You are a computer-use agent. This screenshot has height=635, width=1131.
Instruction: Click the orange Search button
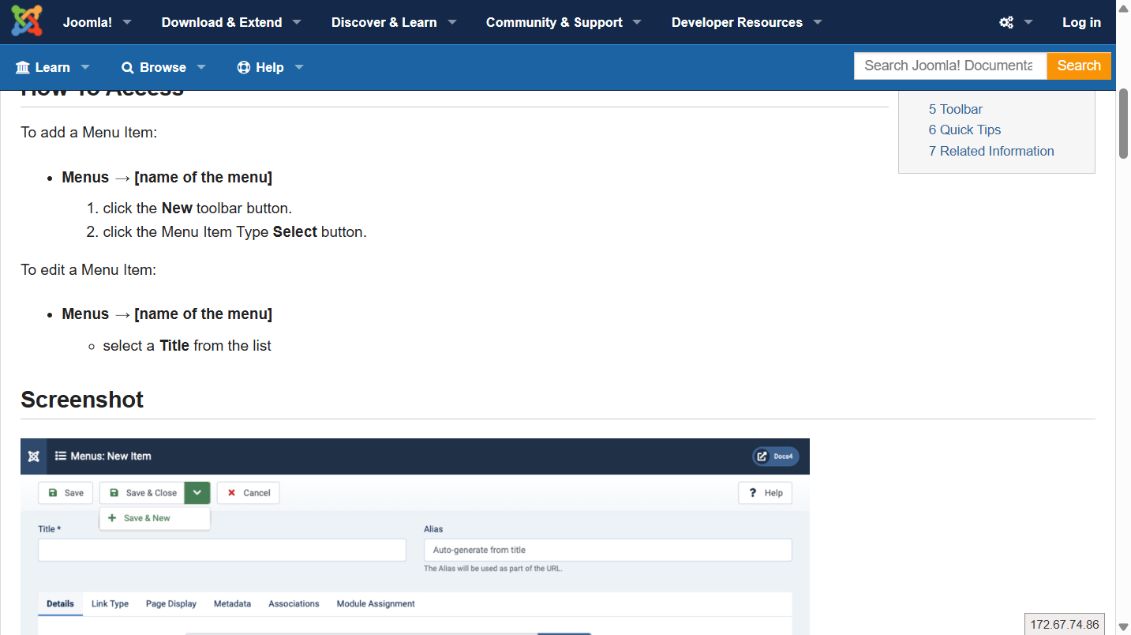coord(1078,66)
